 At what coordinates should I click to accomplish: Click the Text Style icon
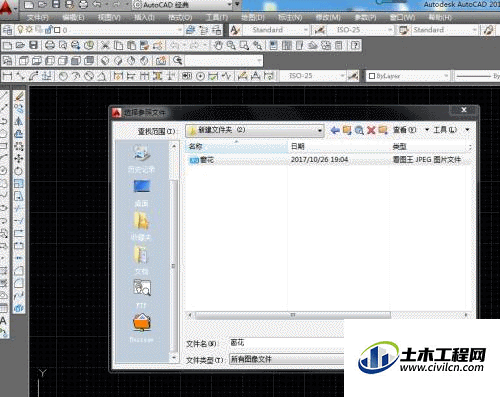tap(235, 30)
